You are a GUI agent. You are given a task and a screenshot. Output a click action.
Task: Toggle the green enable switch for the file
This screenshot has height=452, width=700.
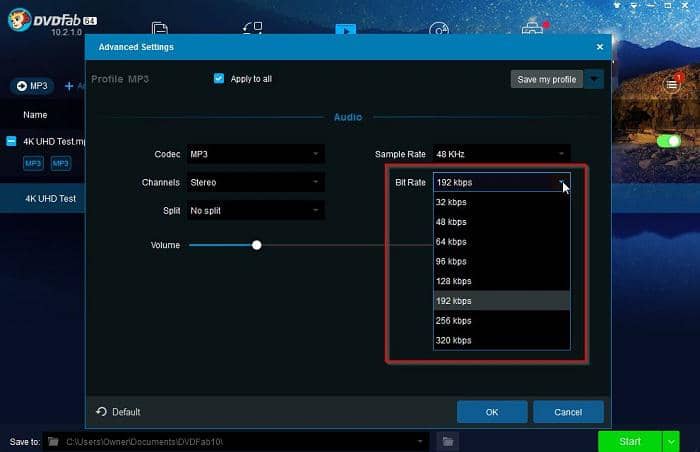668,142
